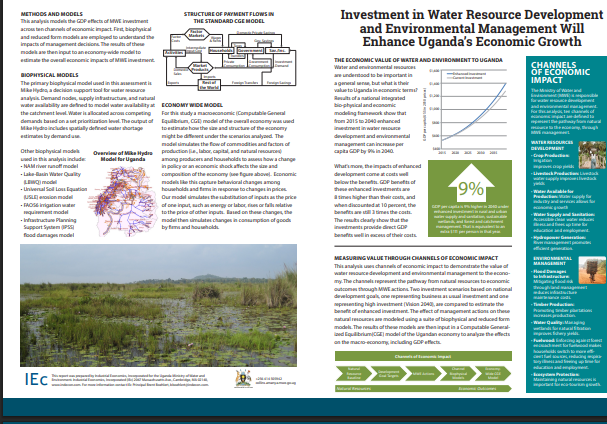Click the Uganda coat of arms emblem
This screenshot has width=607, height=424.
click(x=243, y=379)
